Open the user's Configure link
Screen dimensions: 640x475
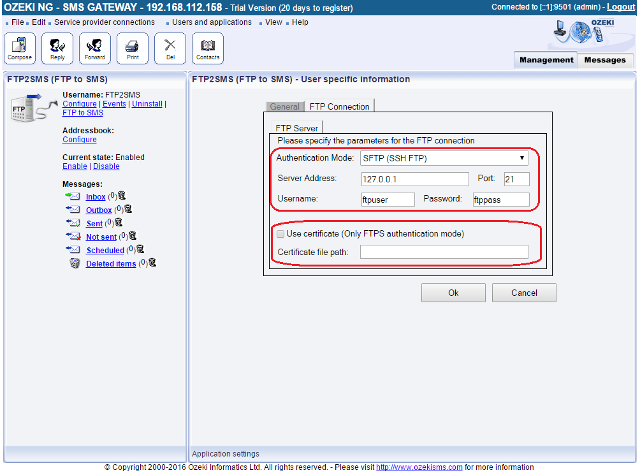point(79,104)
